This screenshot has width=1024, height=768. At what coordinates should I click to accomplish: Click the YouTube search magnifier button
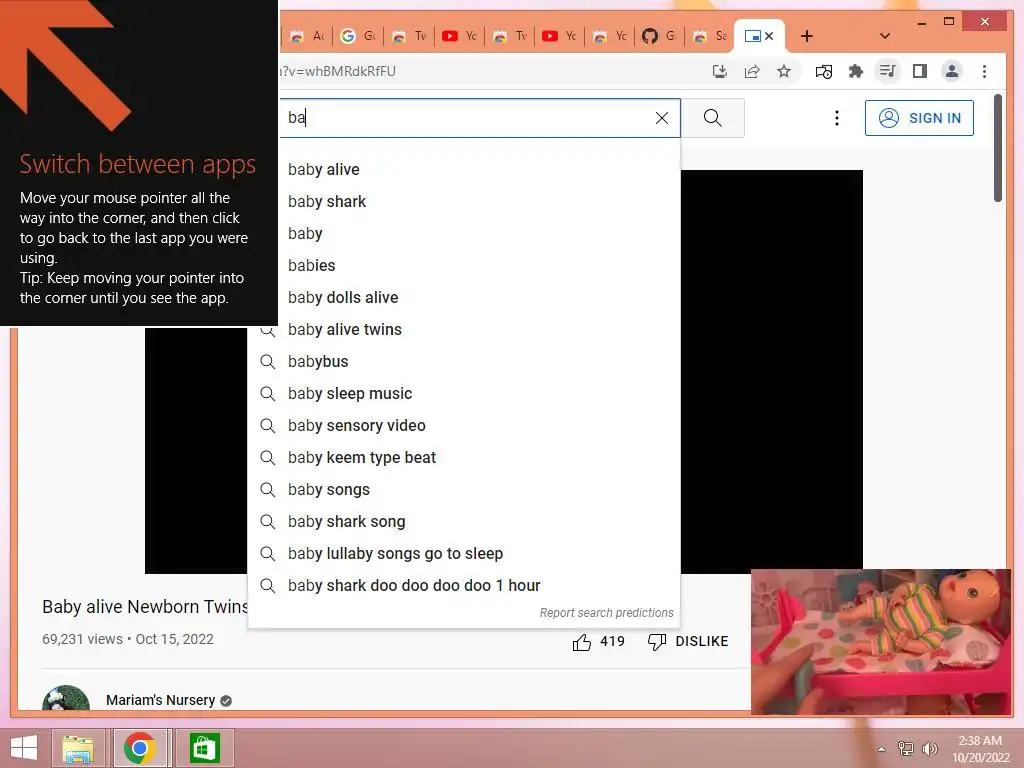[x=712, y=118]
